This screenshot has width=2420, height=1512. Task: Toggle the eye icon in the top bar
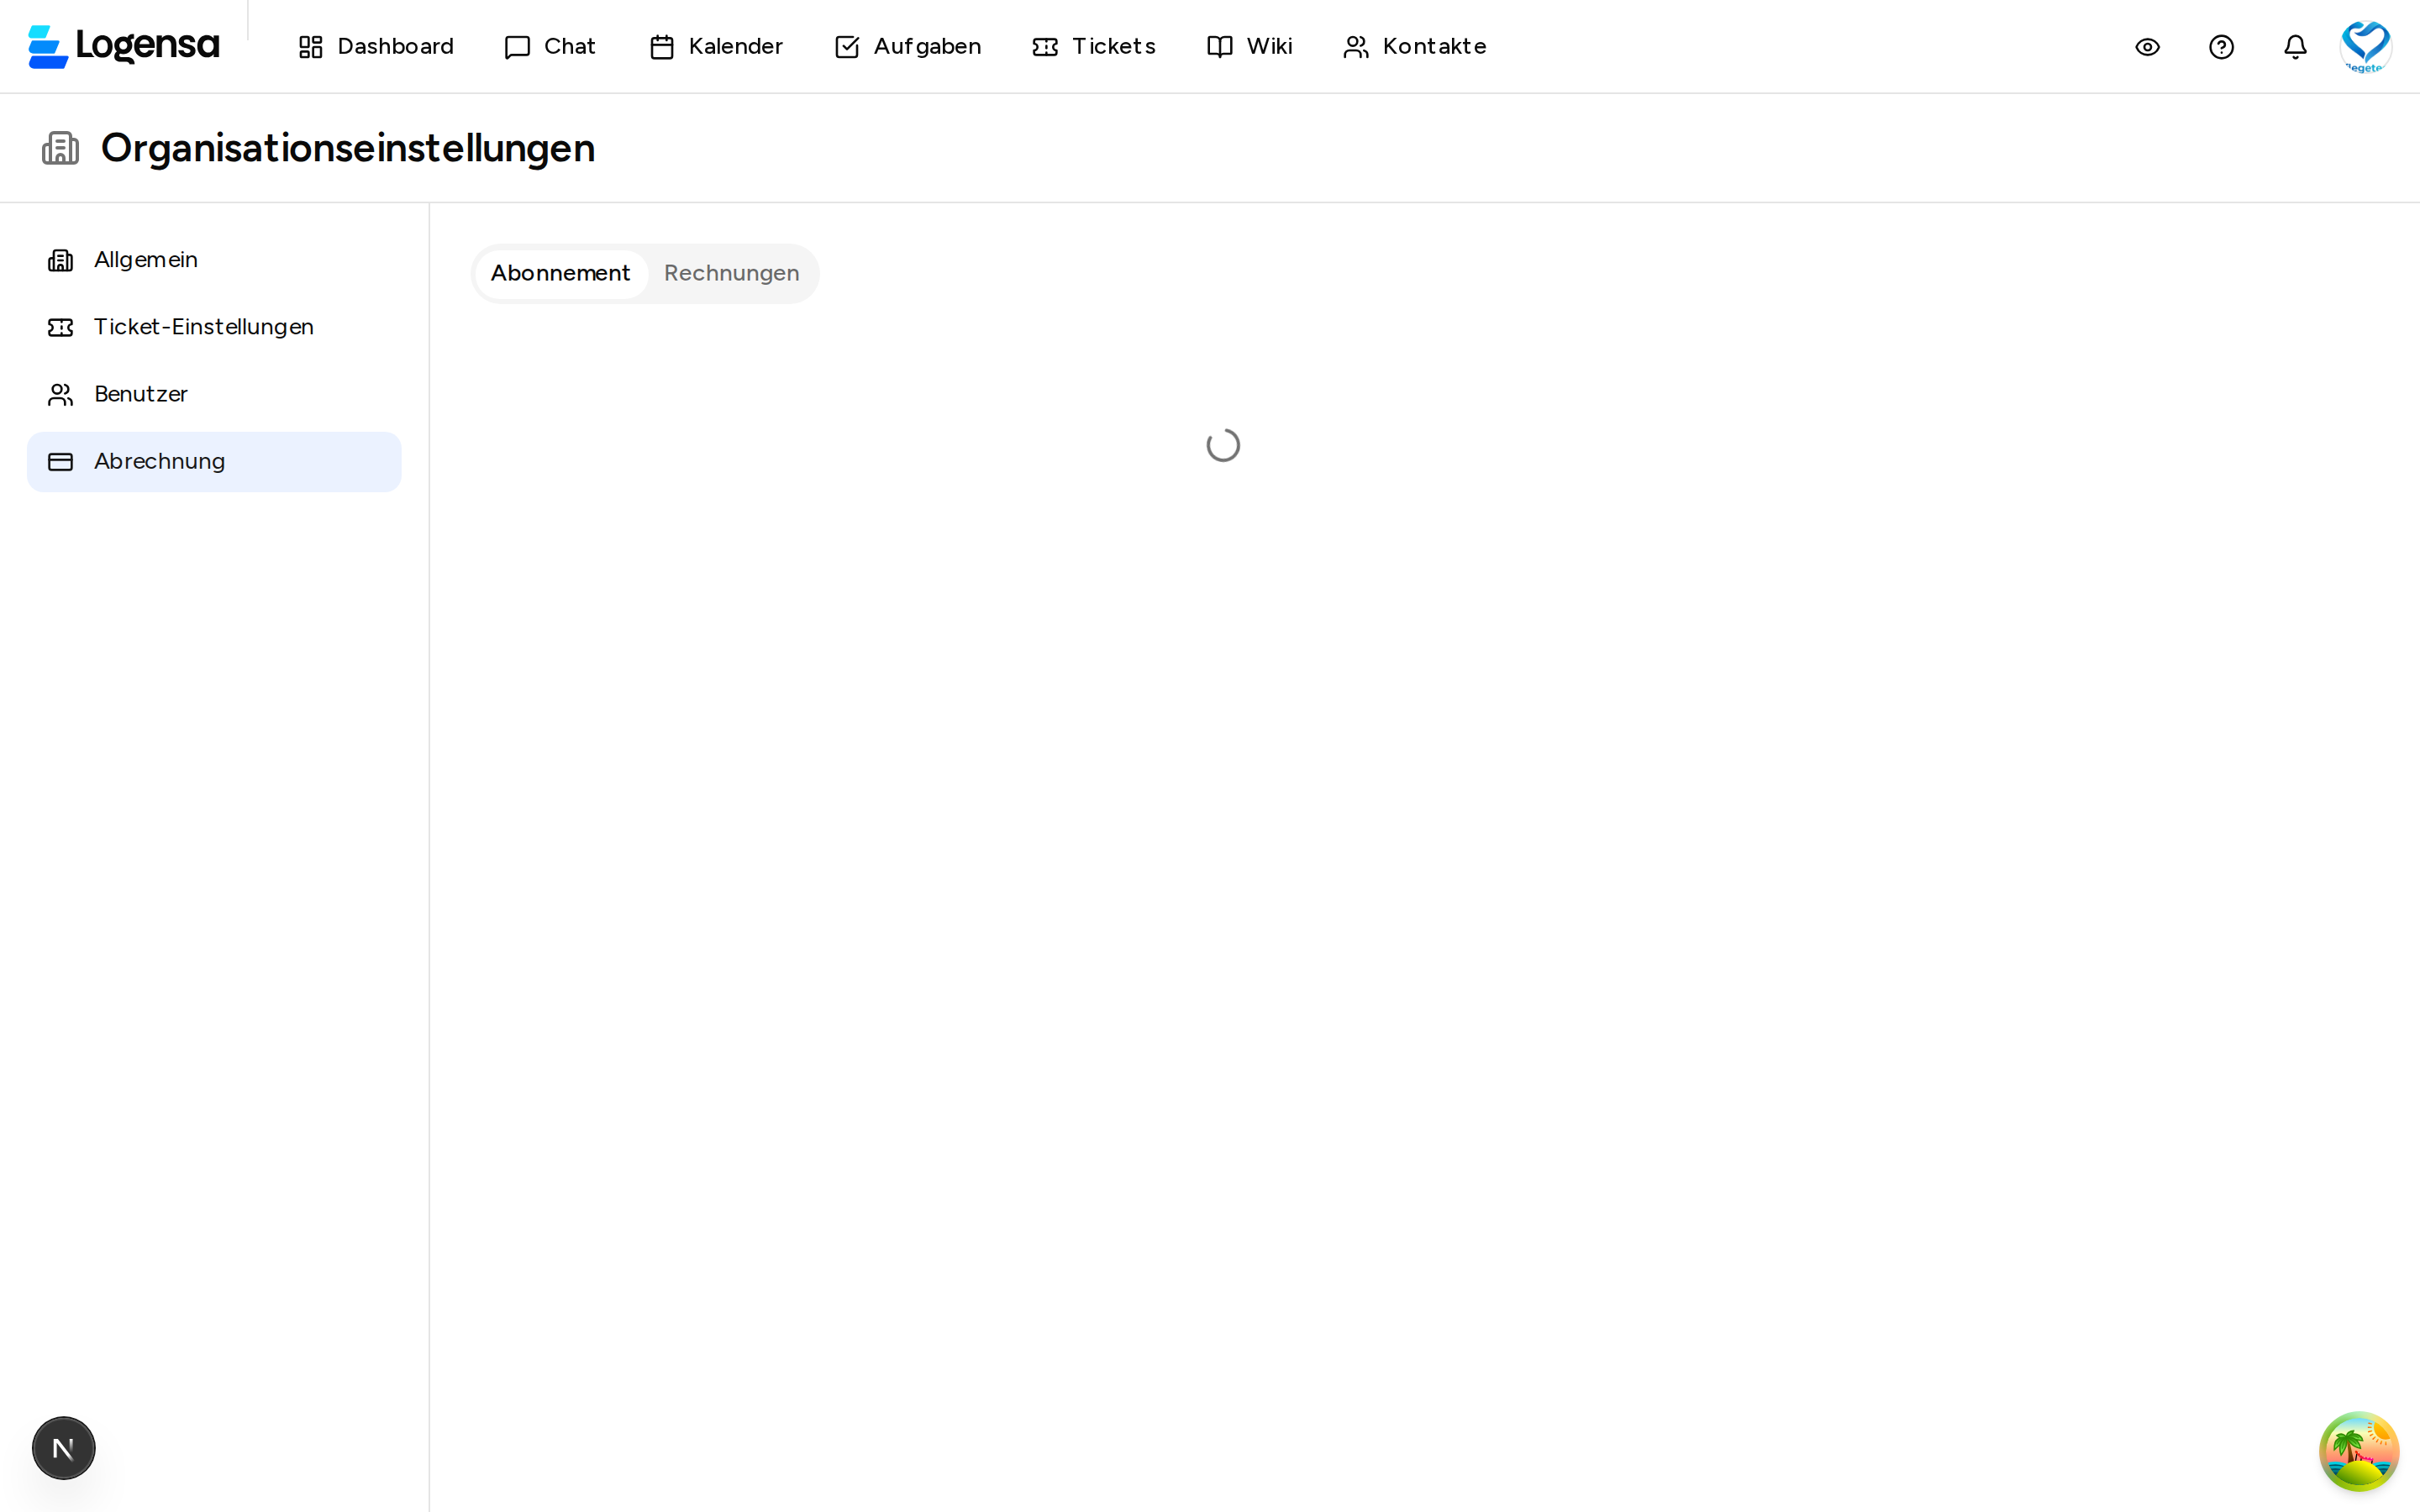pyautogui.click(x=2147, y=46)
